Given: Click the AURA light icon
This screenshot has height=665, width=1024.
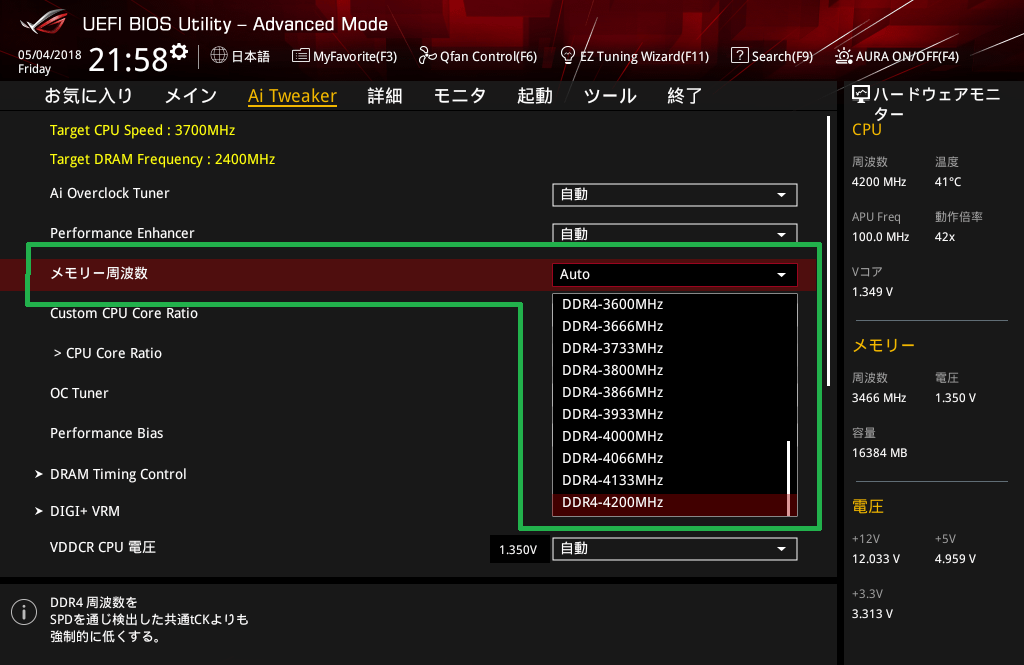Looking at the screenshot, I should click(843, 56).
